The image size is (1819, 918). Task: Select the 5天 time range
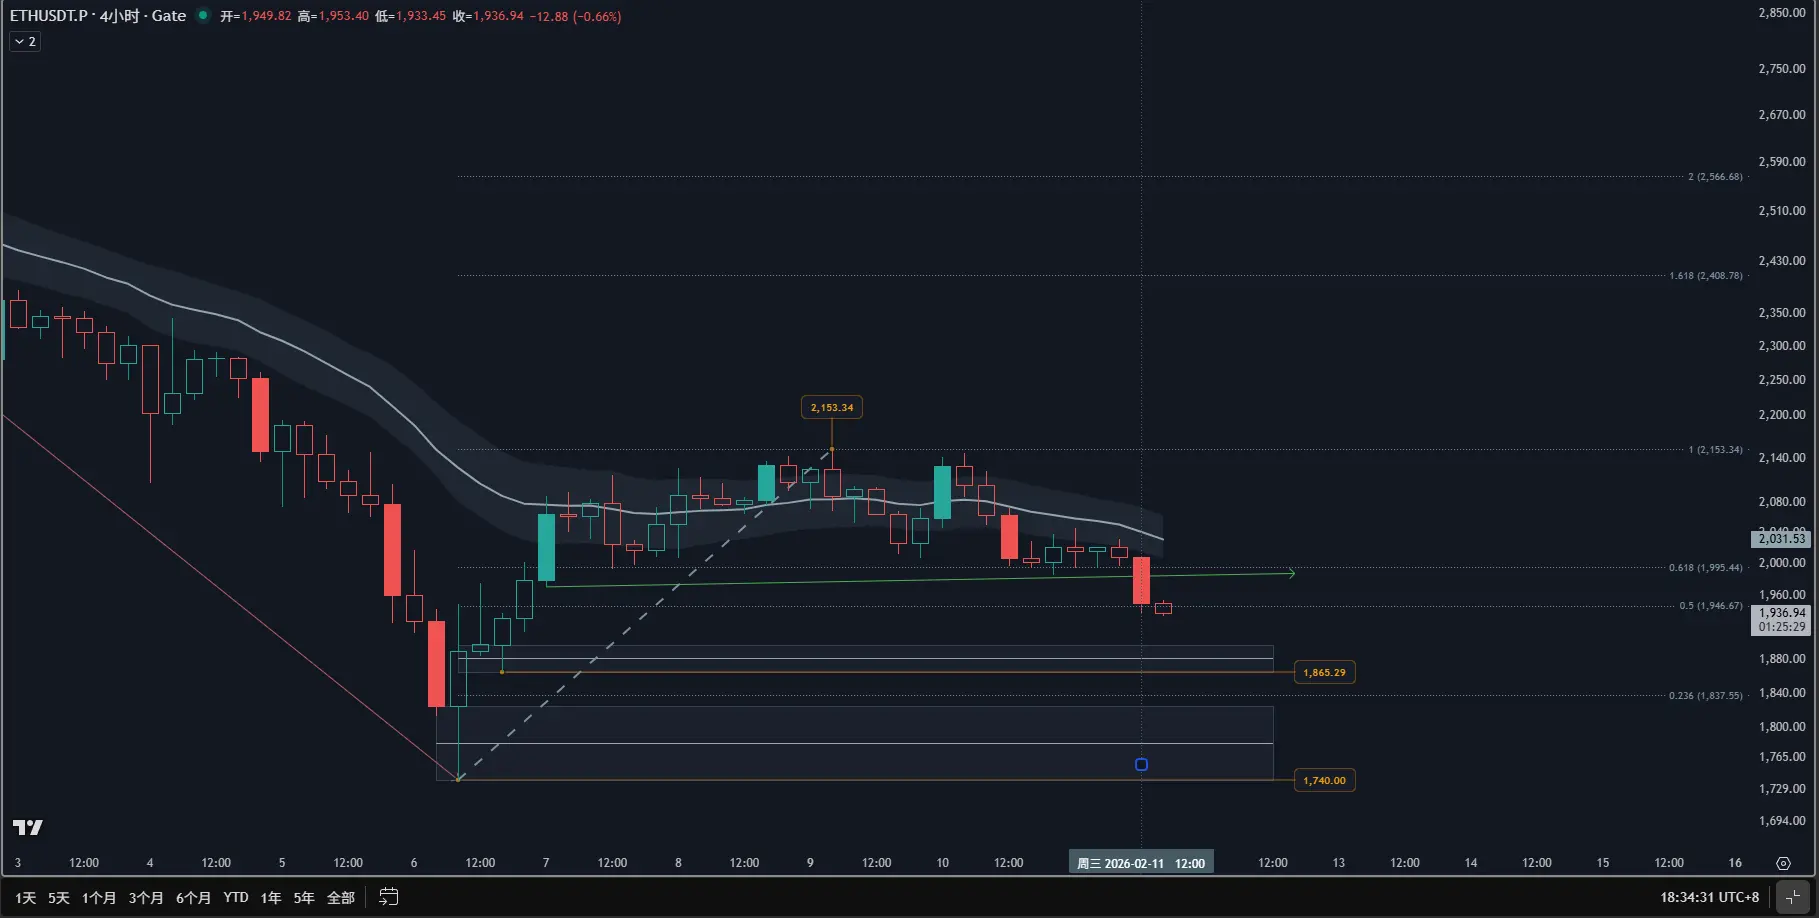coord(59,898)
